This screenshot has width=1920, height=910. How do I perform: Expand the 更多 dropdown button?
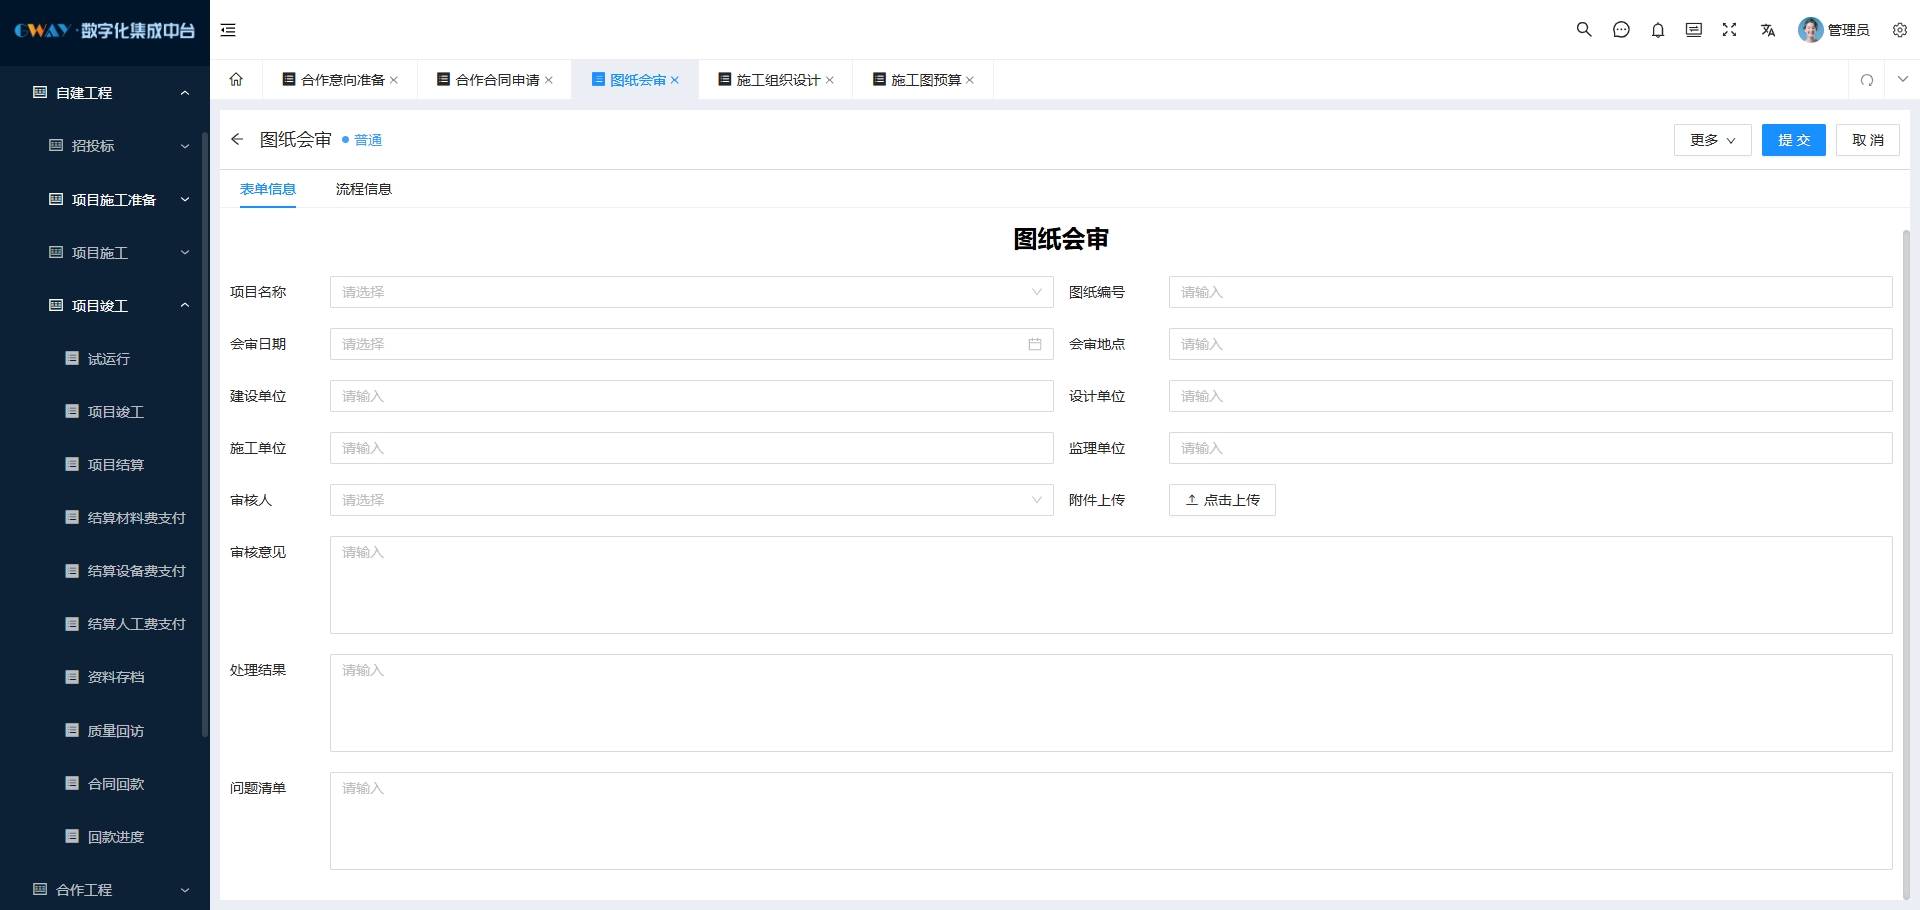(1712, 140)
